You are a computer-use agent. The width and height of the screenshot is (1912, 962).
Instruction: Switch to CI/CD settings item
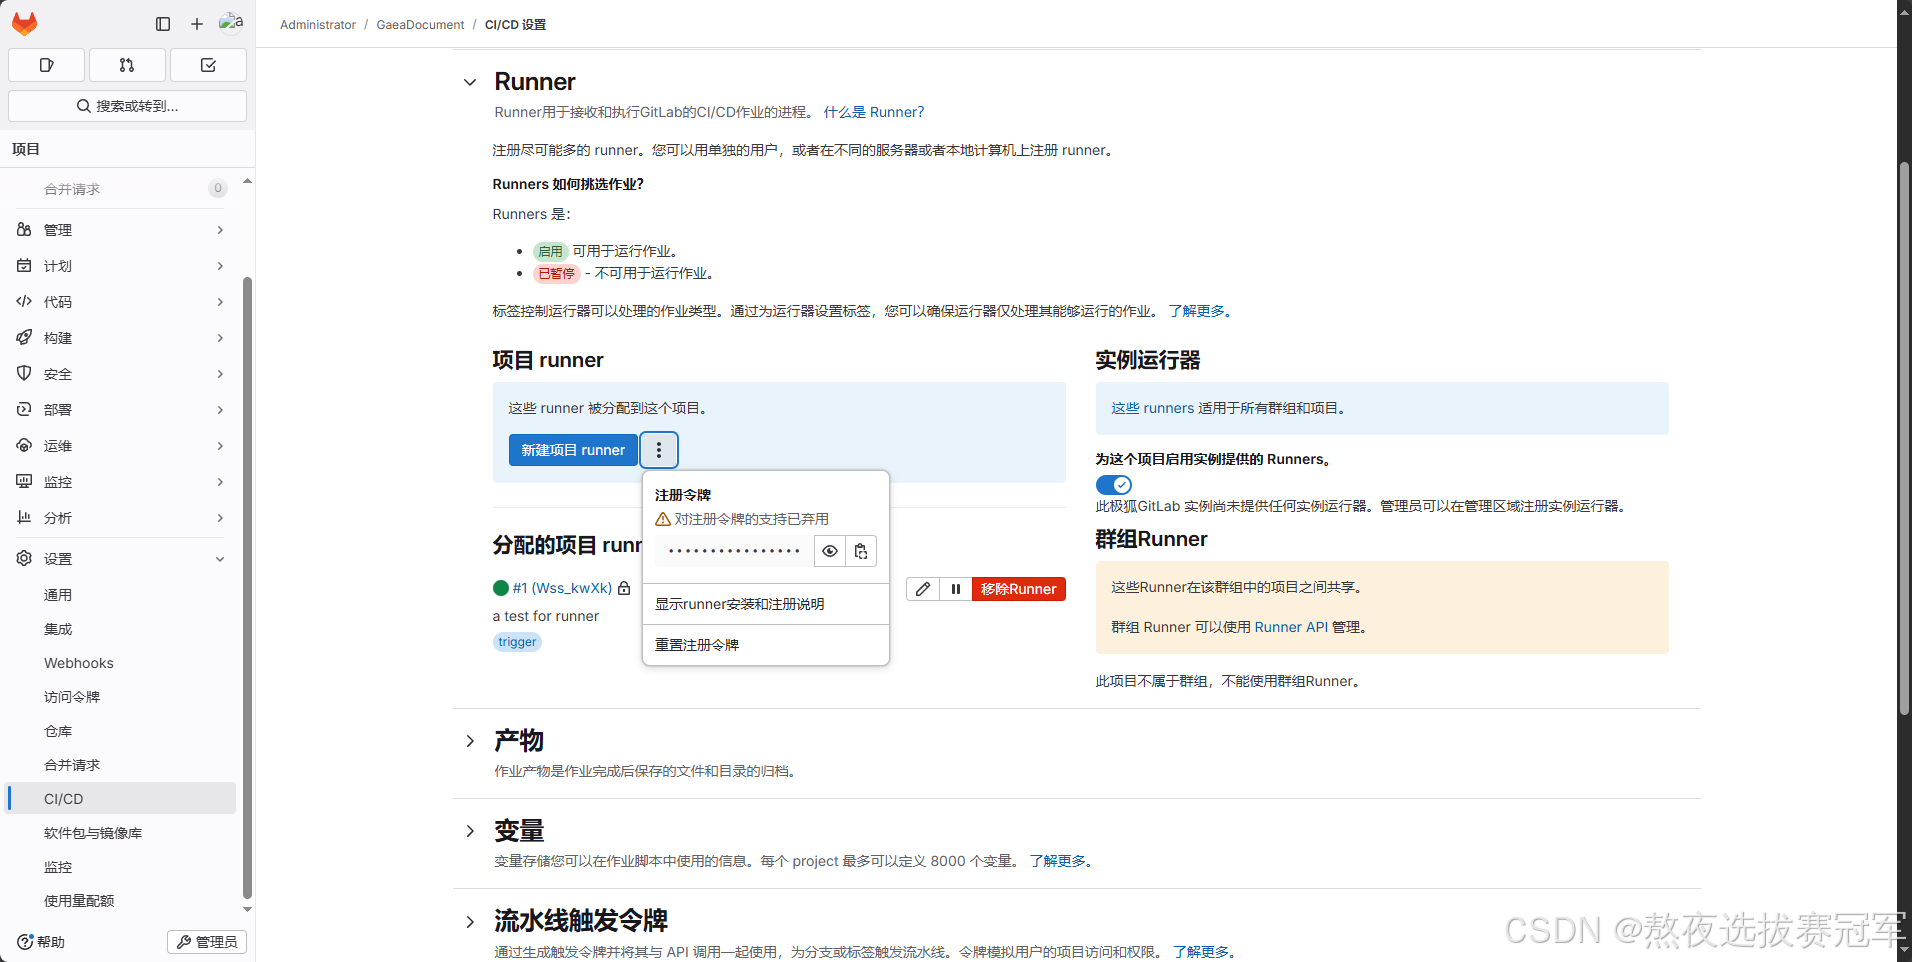tap(63, 798)
